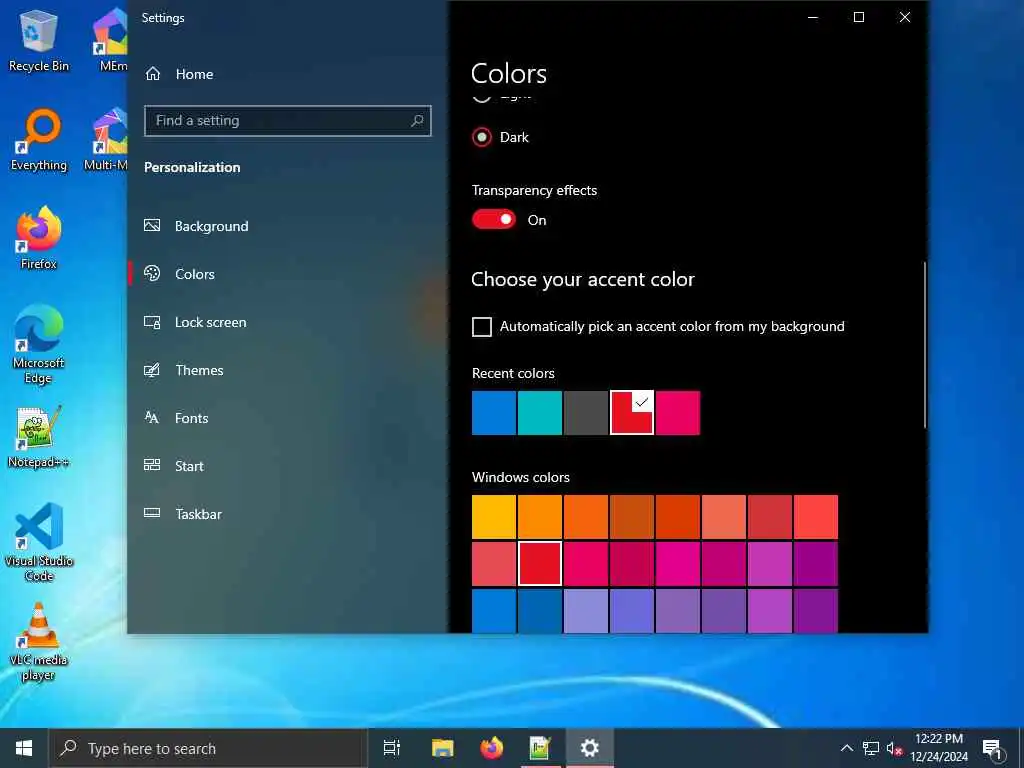Image resolution: width=1024 pixels, height=768 pixels.
Task: Select the Visual Studio Code desktop shortcut
Action: coord(39,542)
